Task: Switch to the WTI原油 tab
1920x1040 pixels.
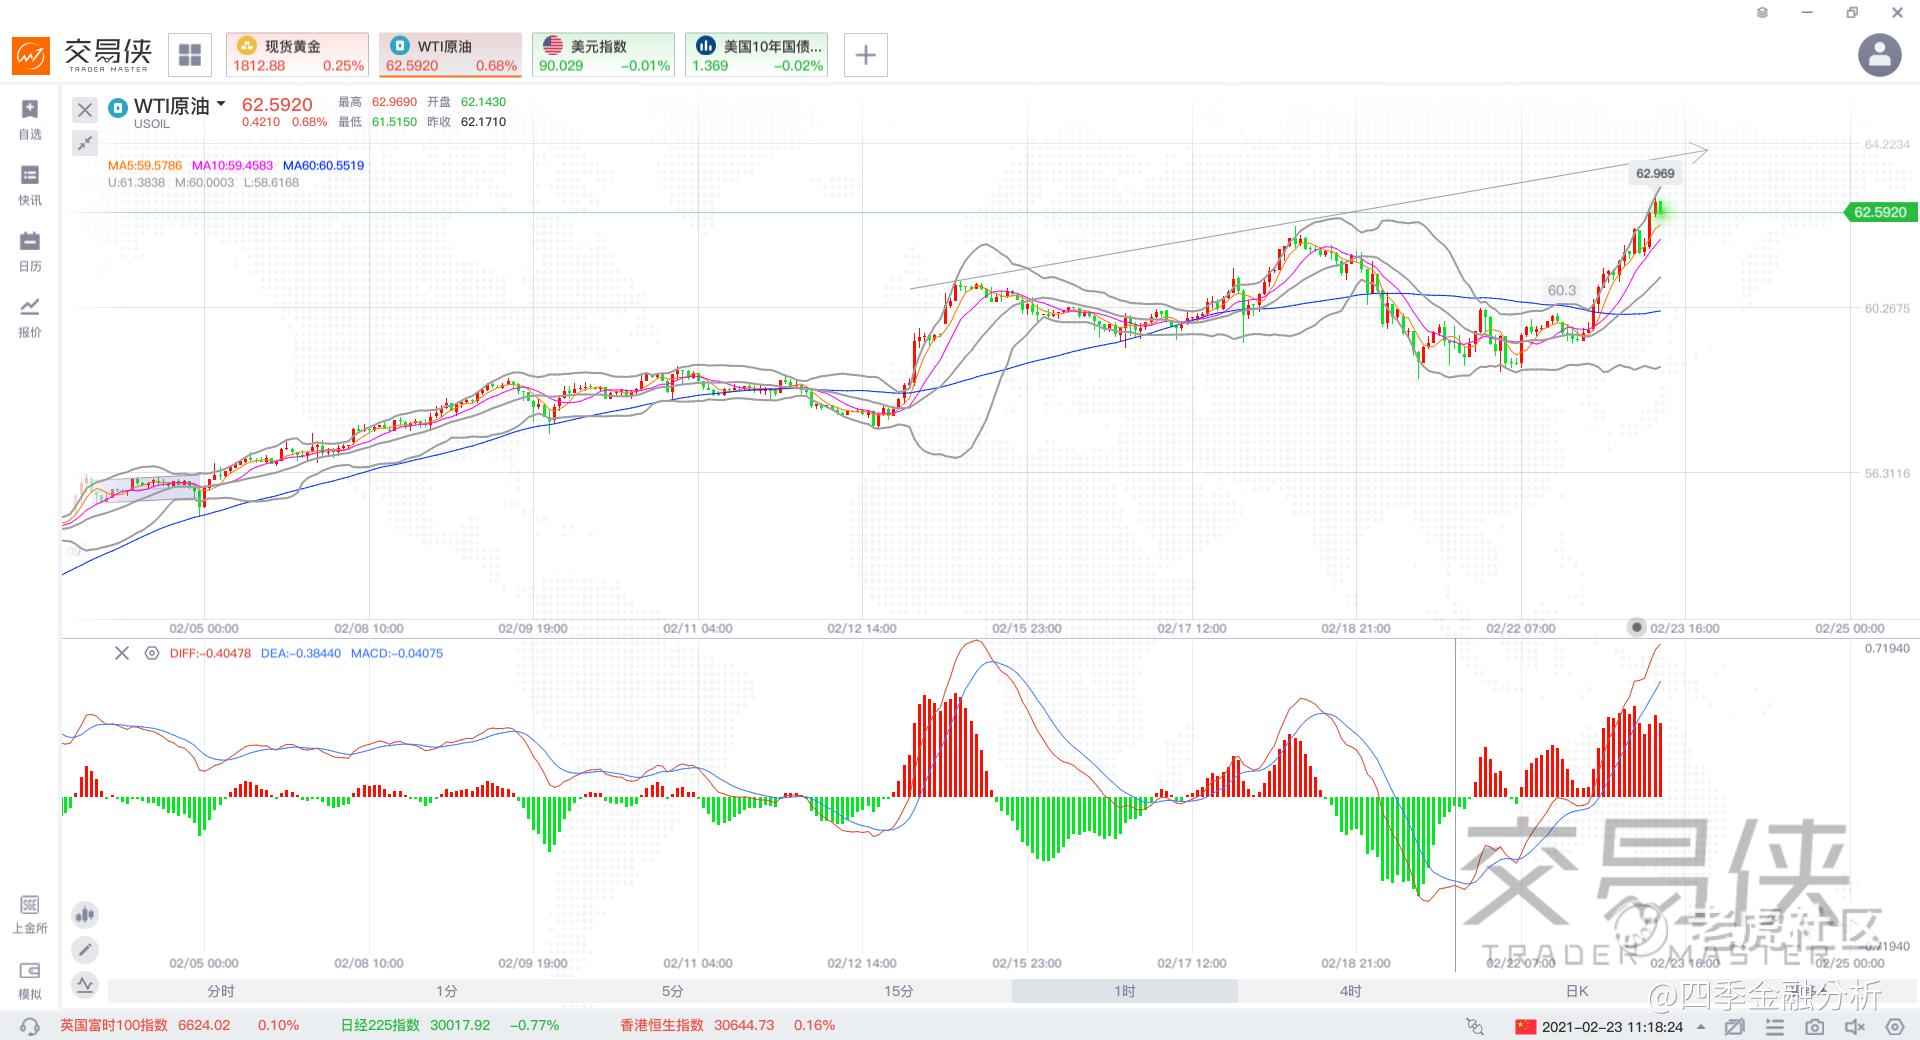Action: coord(451,55)
